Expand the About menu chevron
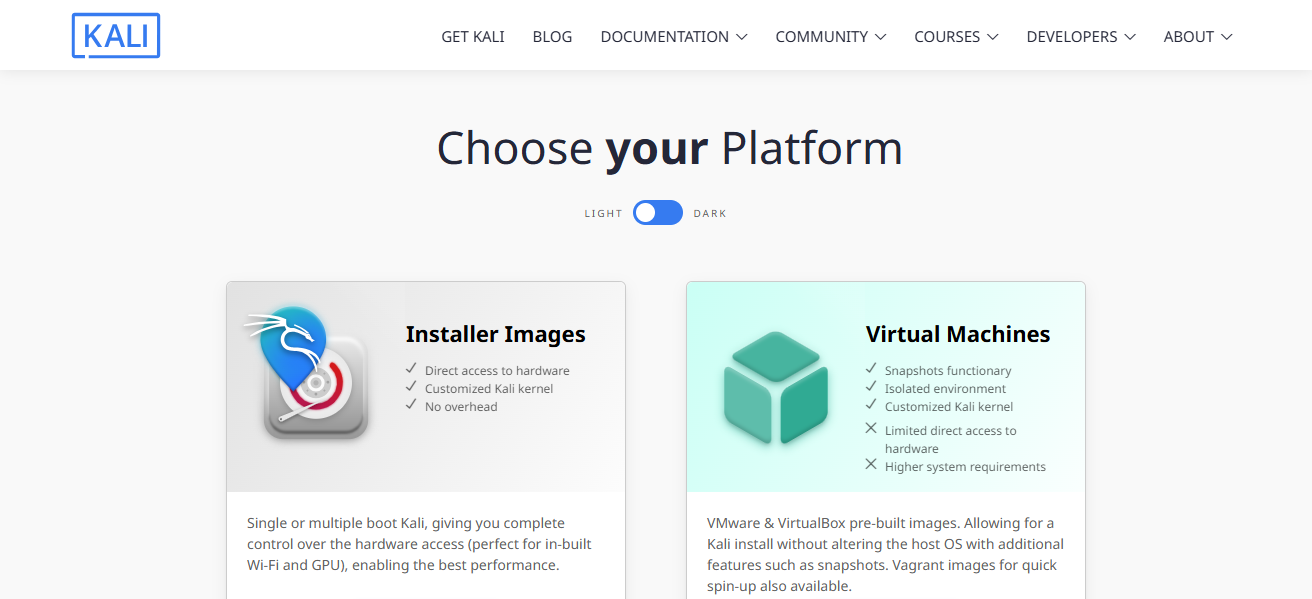The height and width of the screenshot is (599, 1312). 1226,37
